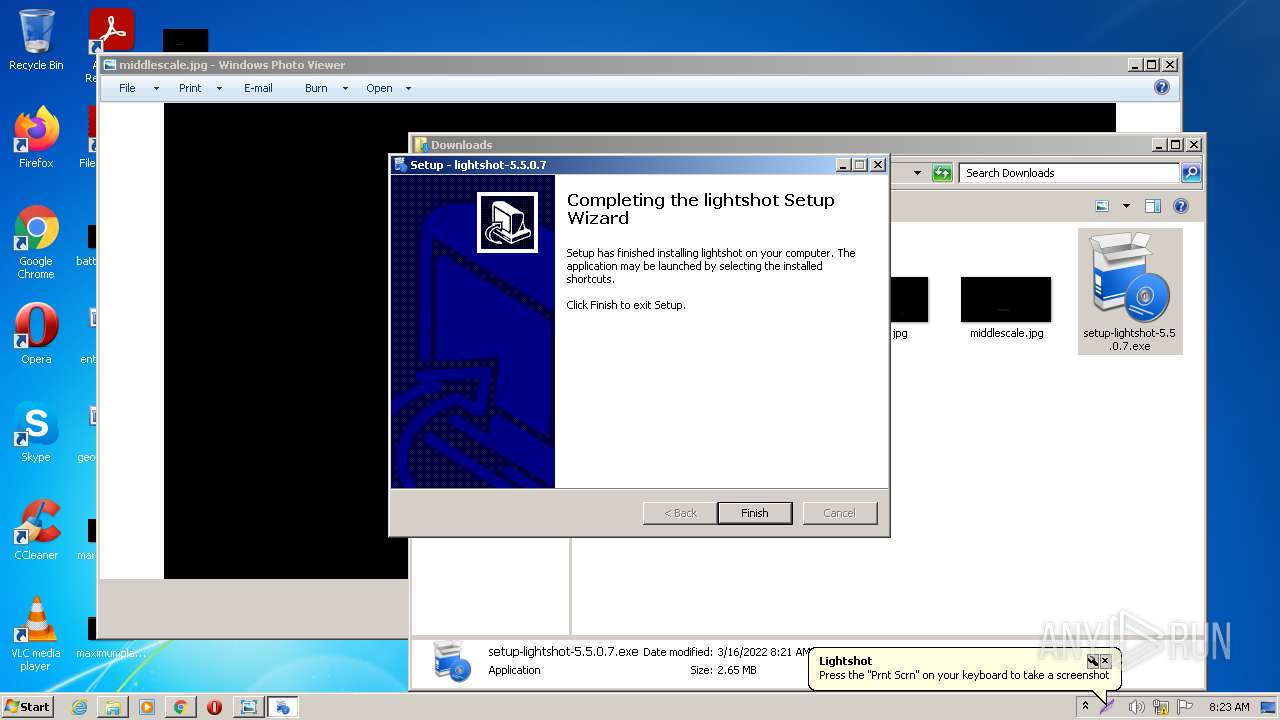Select Skype desktop shortcut
The height and width of the screenshot is (720, 1280).
click(x=36, y=432)
